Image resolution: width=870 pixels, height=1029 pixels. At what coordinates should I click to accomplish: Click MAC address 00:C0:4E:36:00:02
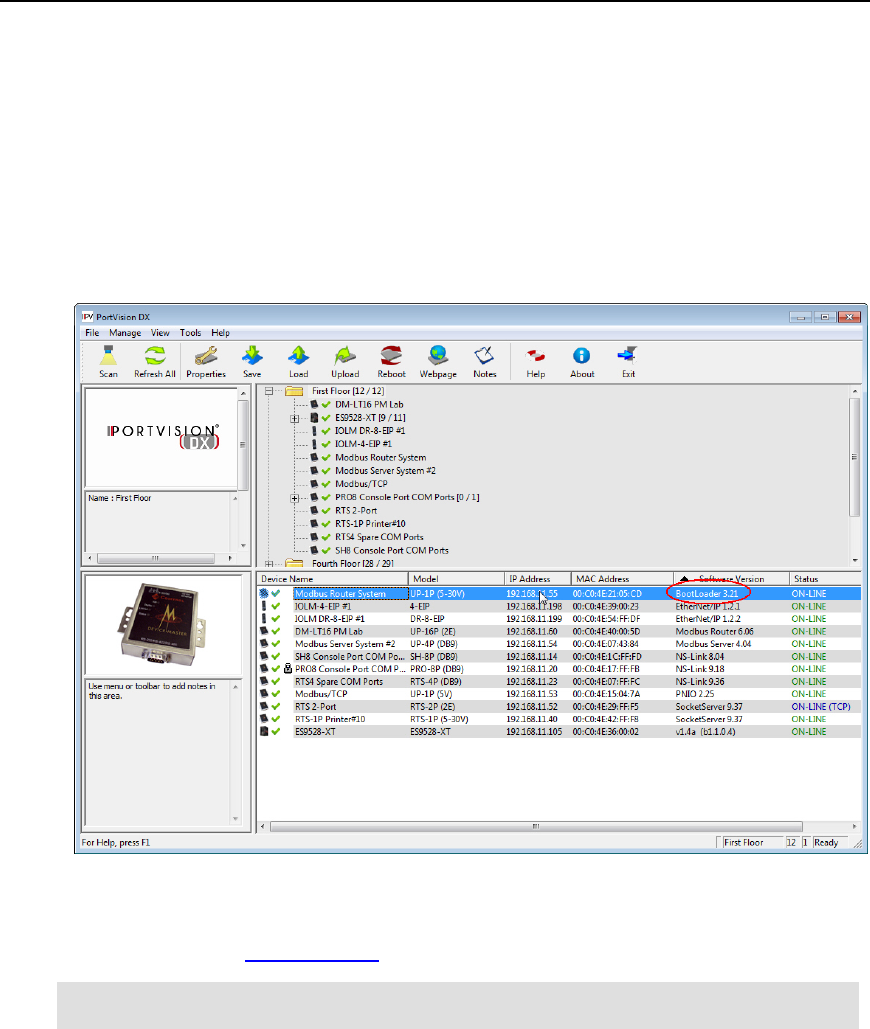click(605, 732)
